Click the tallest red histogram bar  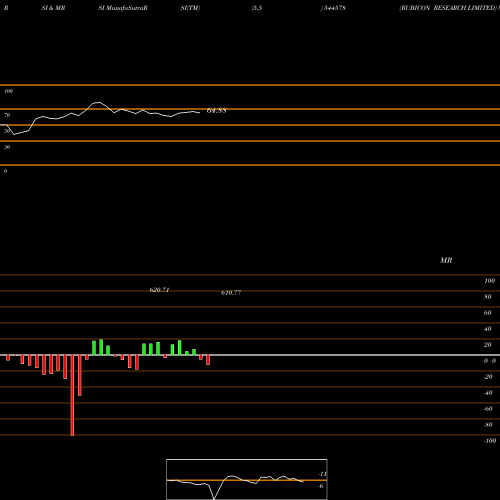pos(72,395)
